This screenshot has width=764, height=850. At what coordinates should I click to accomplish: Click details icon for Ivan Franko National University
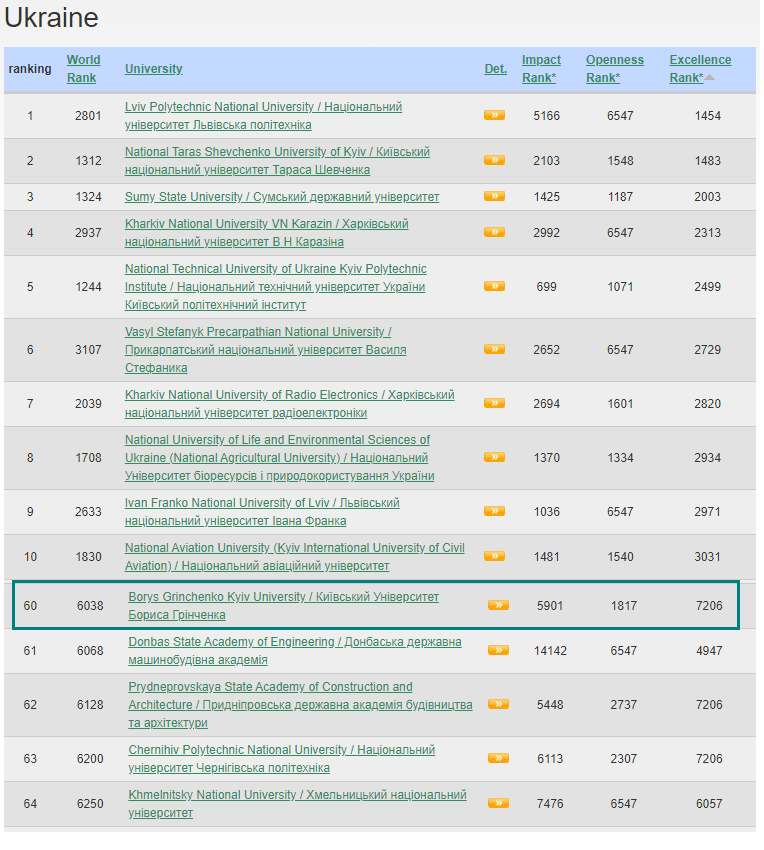click(494, 512)
